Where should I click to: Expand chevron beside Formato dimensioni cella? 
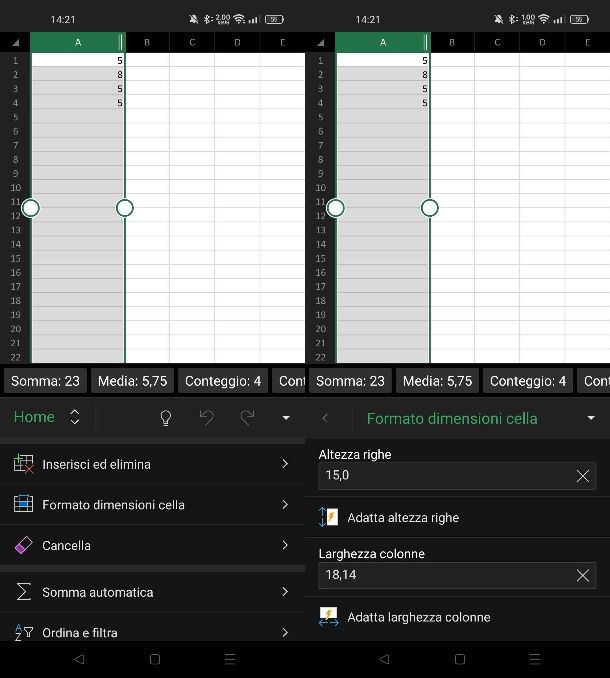(x=285, y=504)
